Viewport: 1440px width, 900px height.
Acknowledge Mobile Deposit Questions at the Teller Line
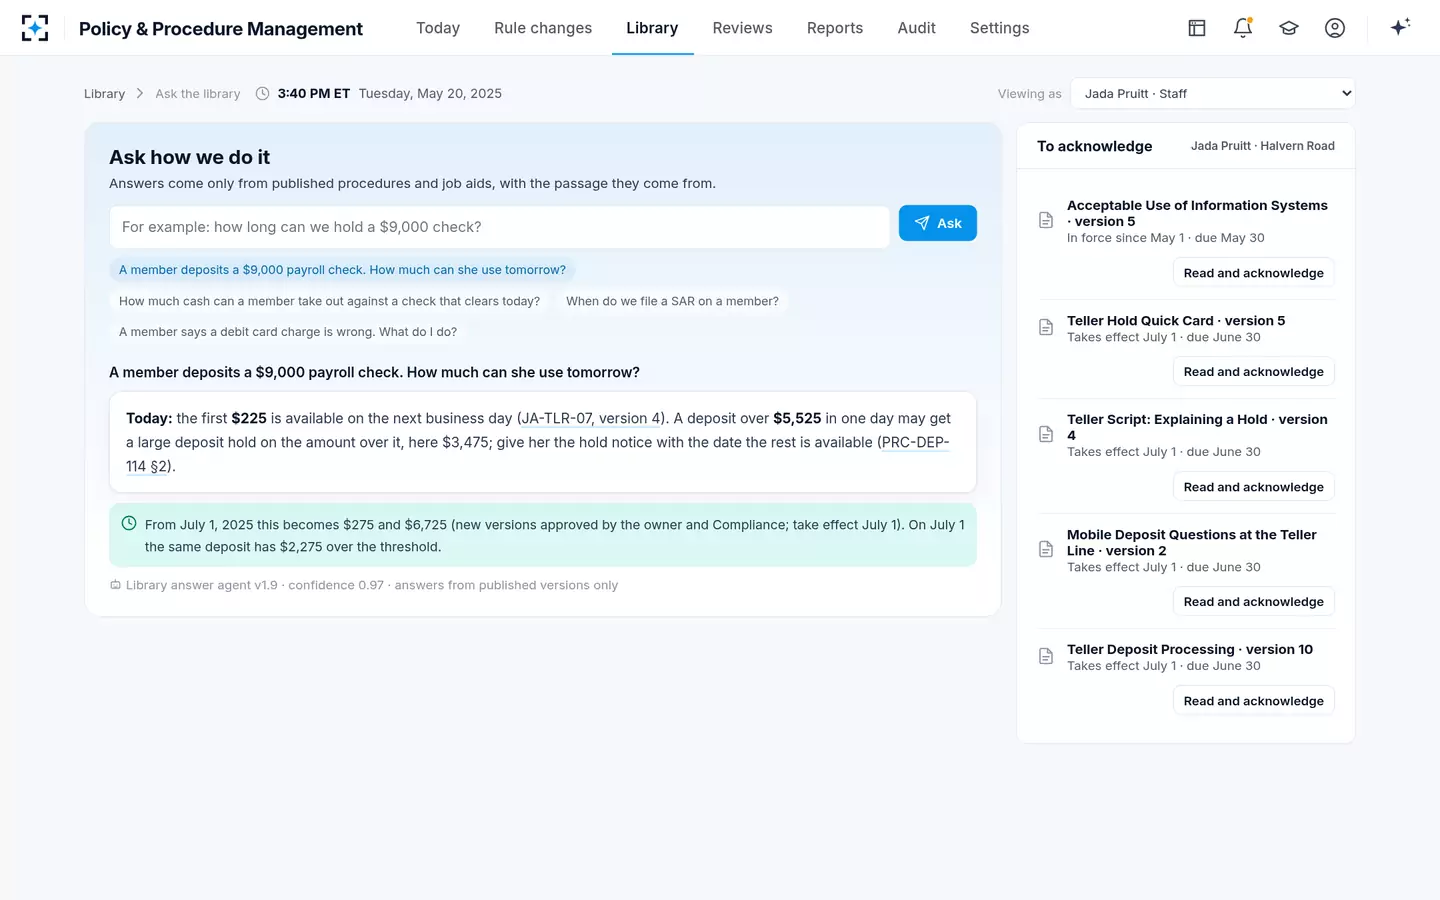click(1253, 602)
